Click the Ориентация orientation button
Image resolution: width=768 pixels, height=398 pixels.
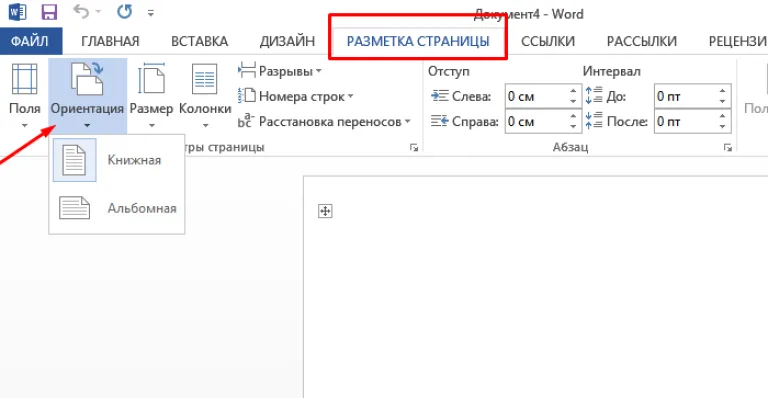(x=87, y=96)
